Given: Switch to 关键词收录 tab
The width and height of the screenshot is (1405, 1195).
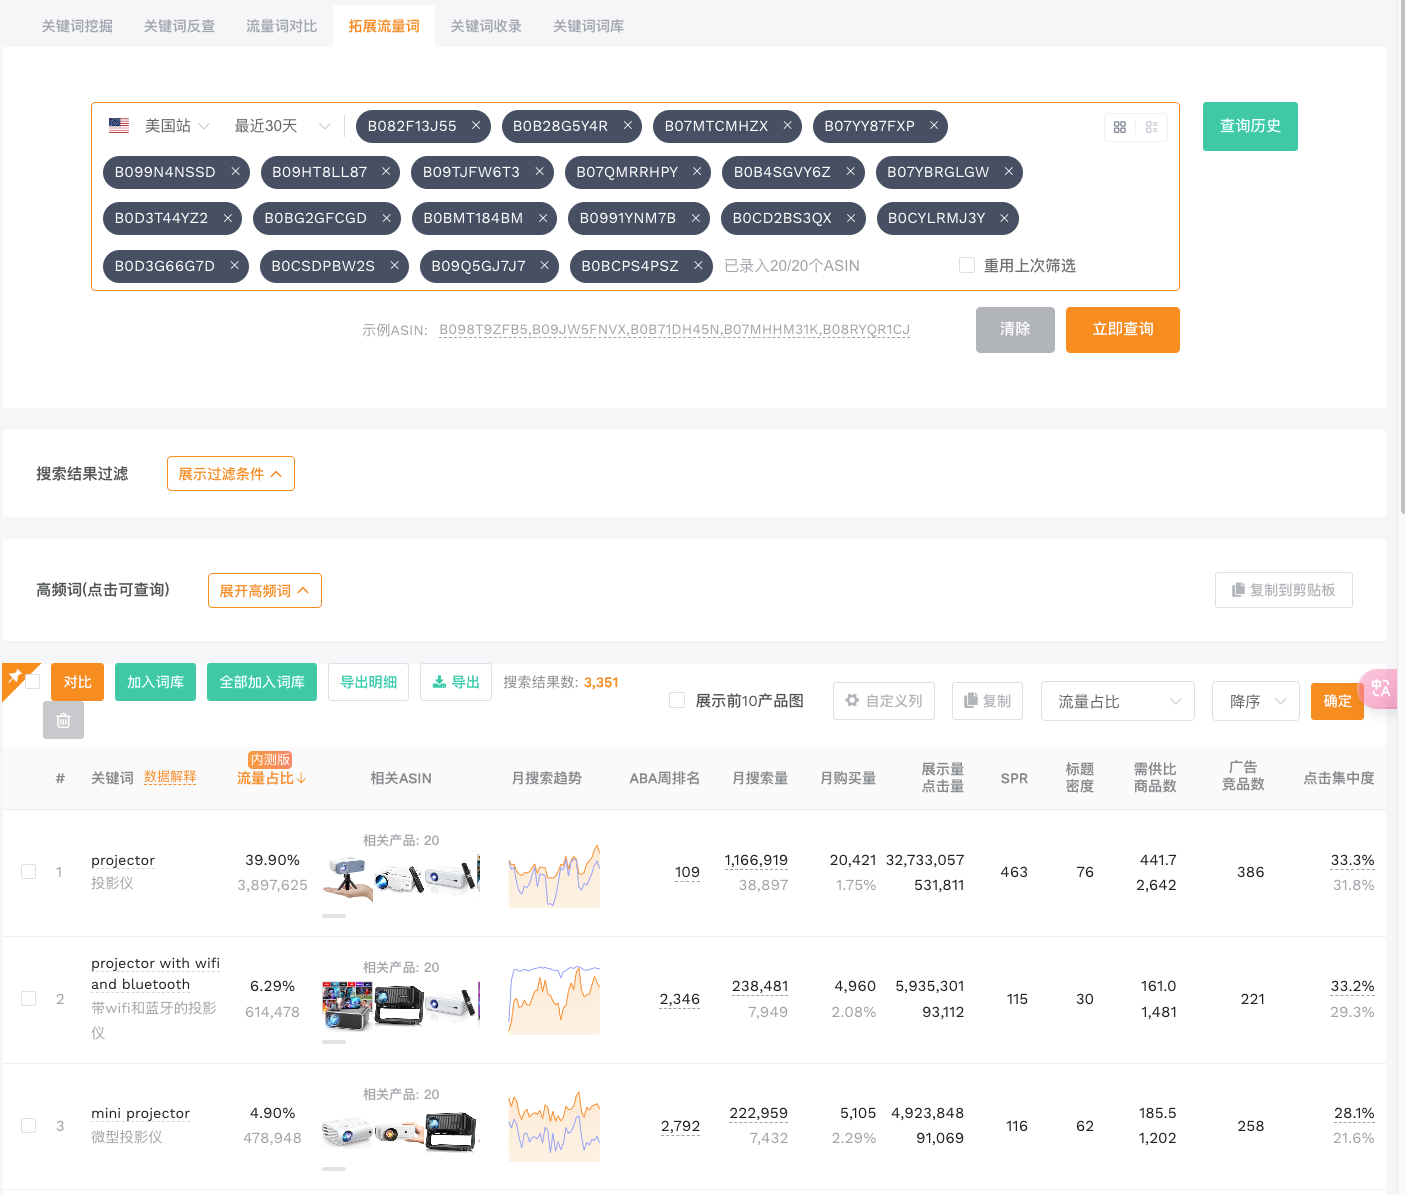Looking at the screenshot, I should 486,26.
